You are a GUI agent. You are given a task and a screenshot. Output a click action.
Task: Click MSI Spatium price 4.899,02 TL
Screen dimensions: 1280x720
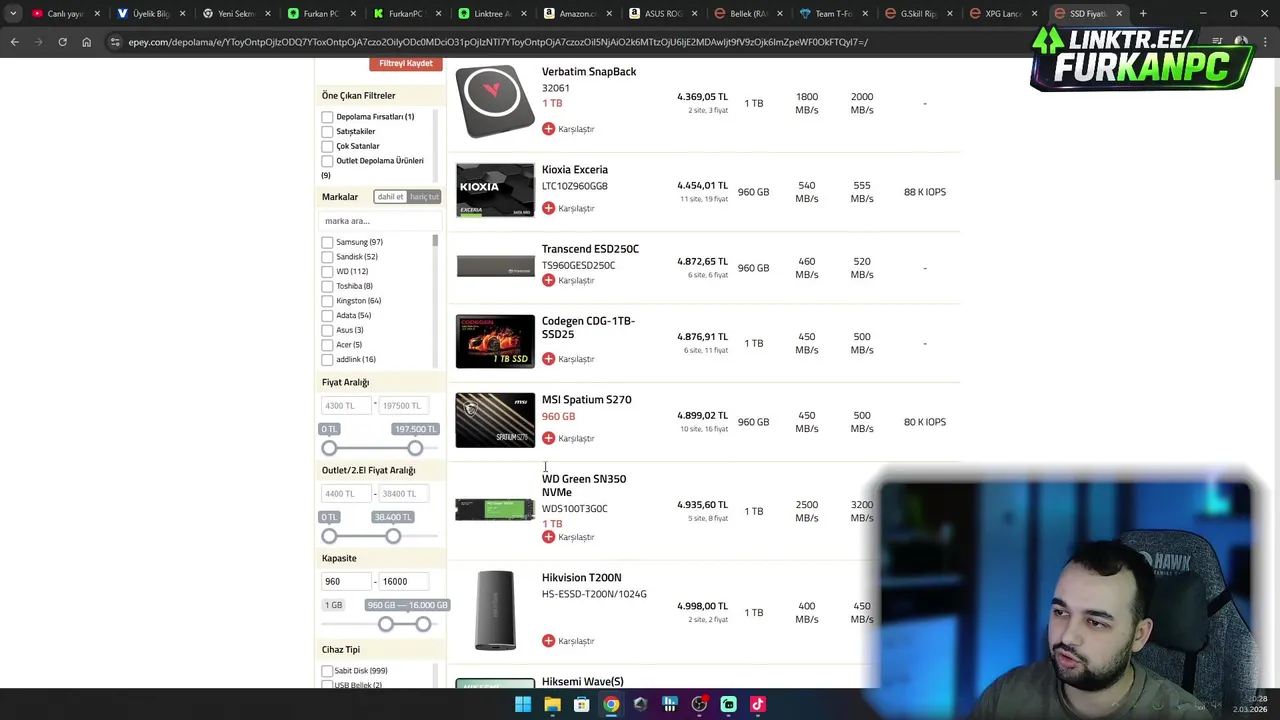pyautogui.click(x=702, y=415)
